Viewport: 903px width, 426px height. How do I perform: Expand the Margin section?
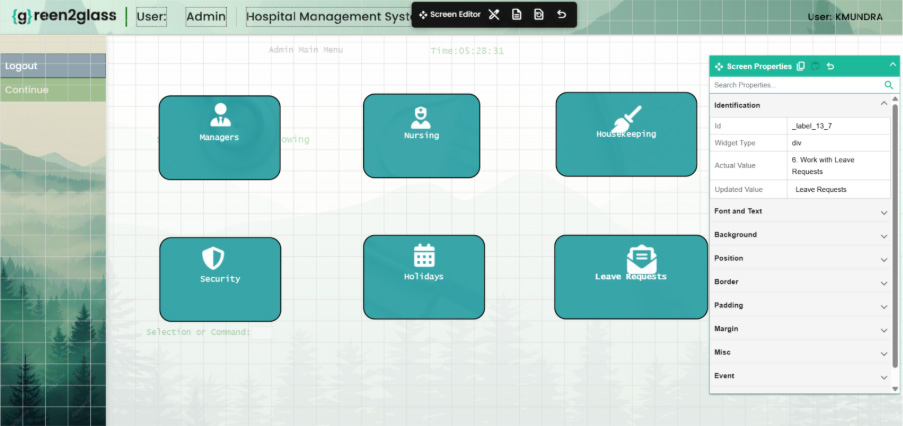884,330
